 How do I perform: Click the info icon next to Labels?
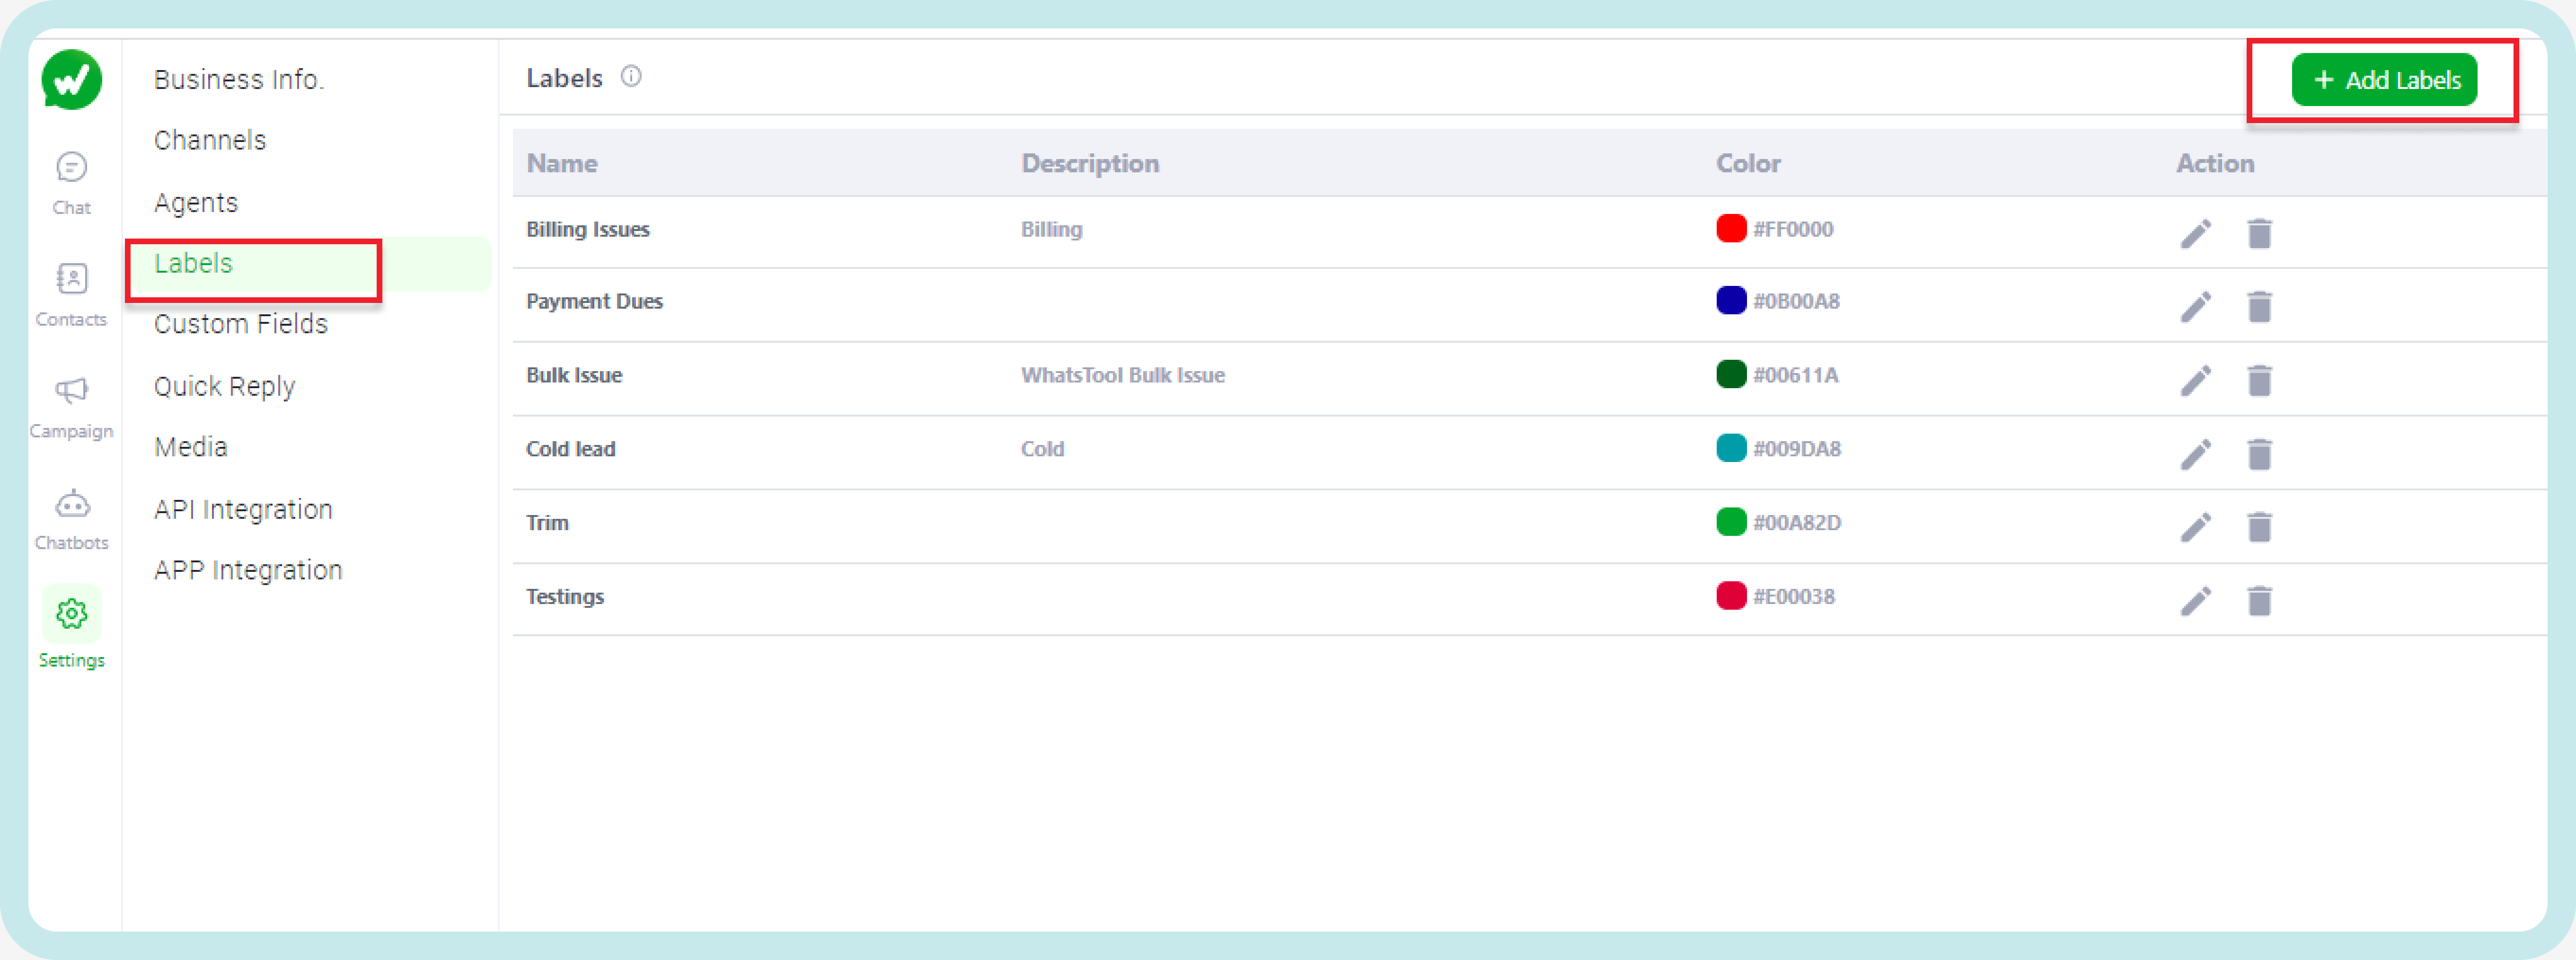tap(631, 76)
